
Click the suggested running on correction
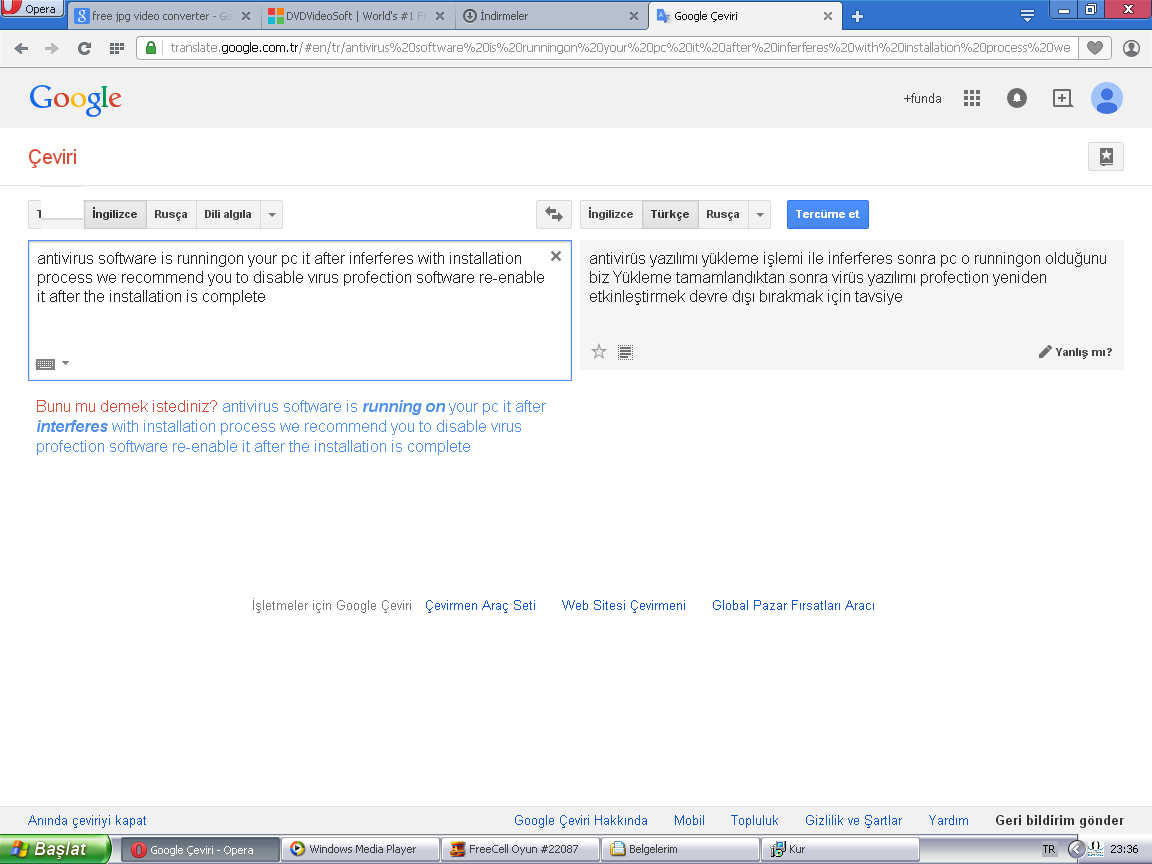pos(403,406)
